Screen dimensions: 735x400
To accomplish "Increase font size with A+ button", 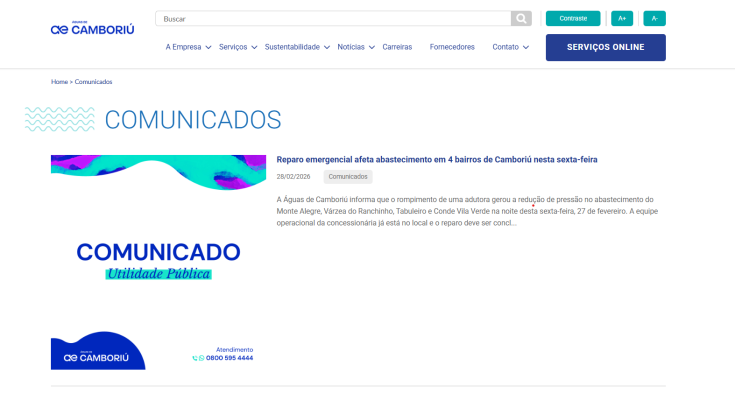I will click(621, 18).
